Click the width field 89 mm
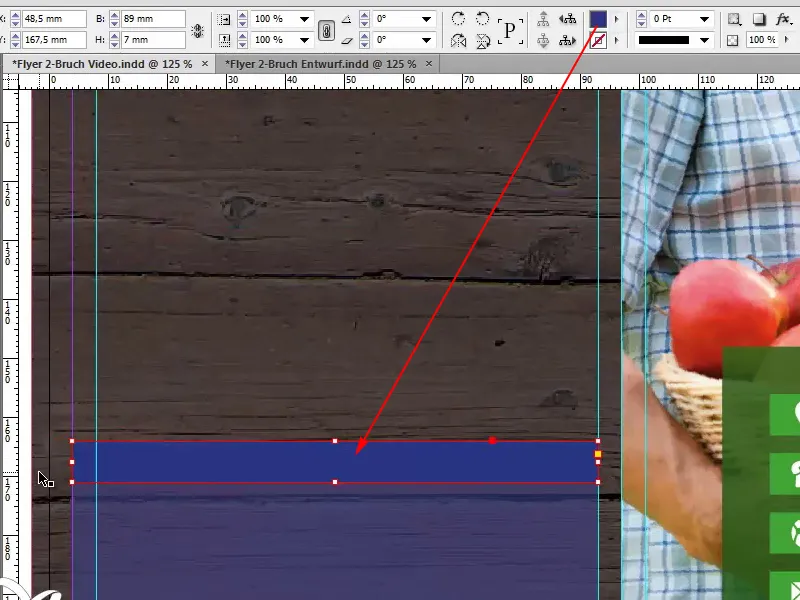 (x=153, y=19)
